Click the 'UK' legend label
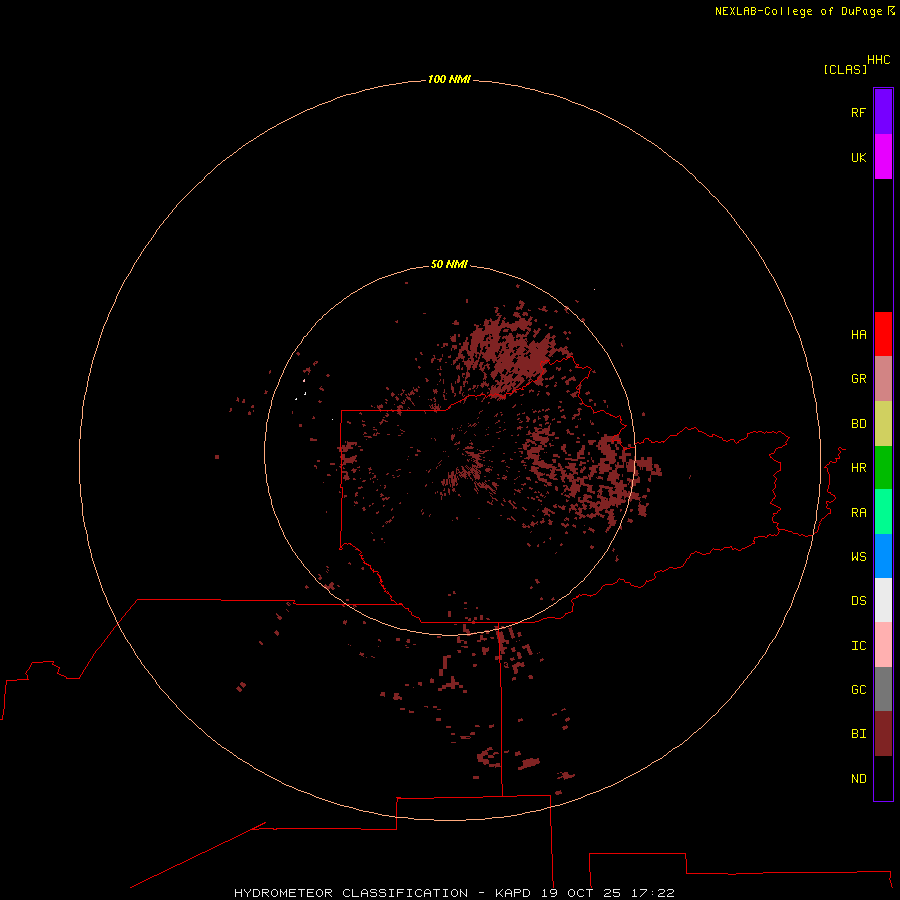This screenshot has height=900, width=900. pos(858,157)
